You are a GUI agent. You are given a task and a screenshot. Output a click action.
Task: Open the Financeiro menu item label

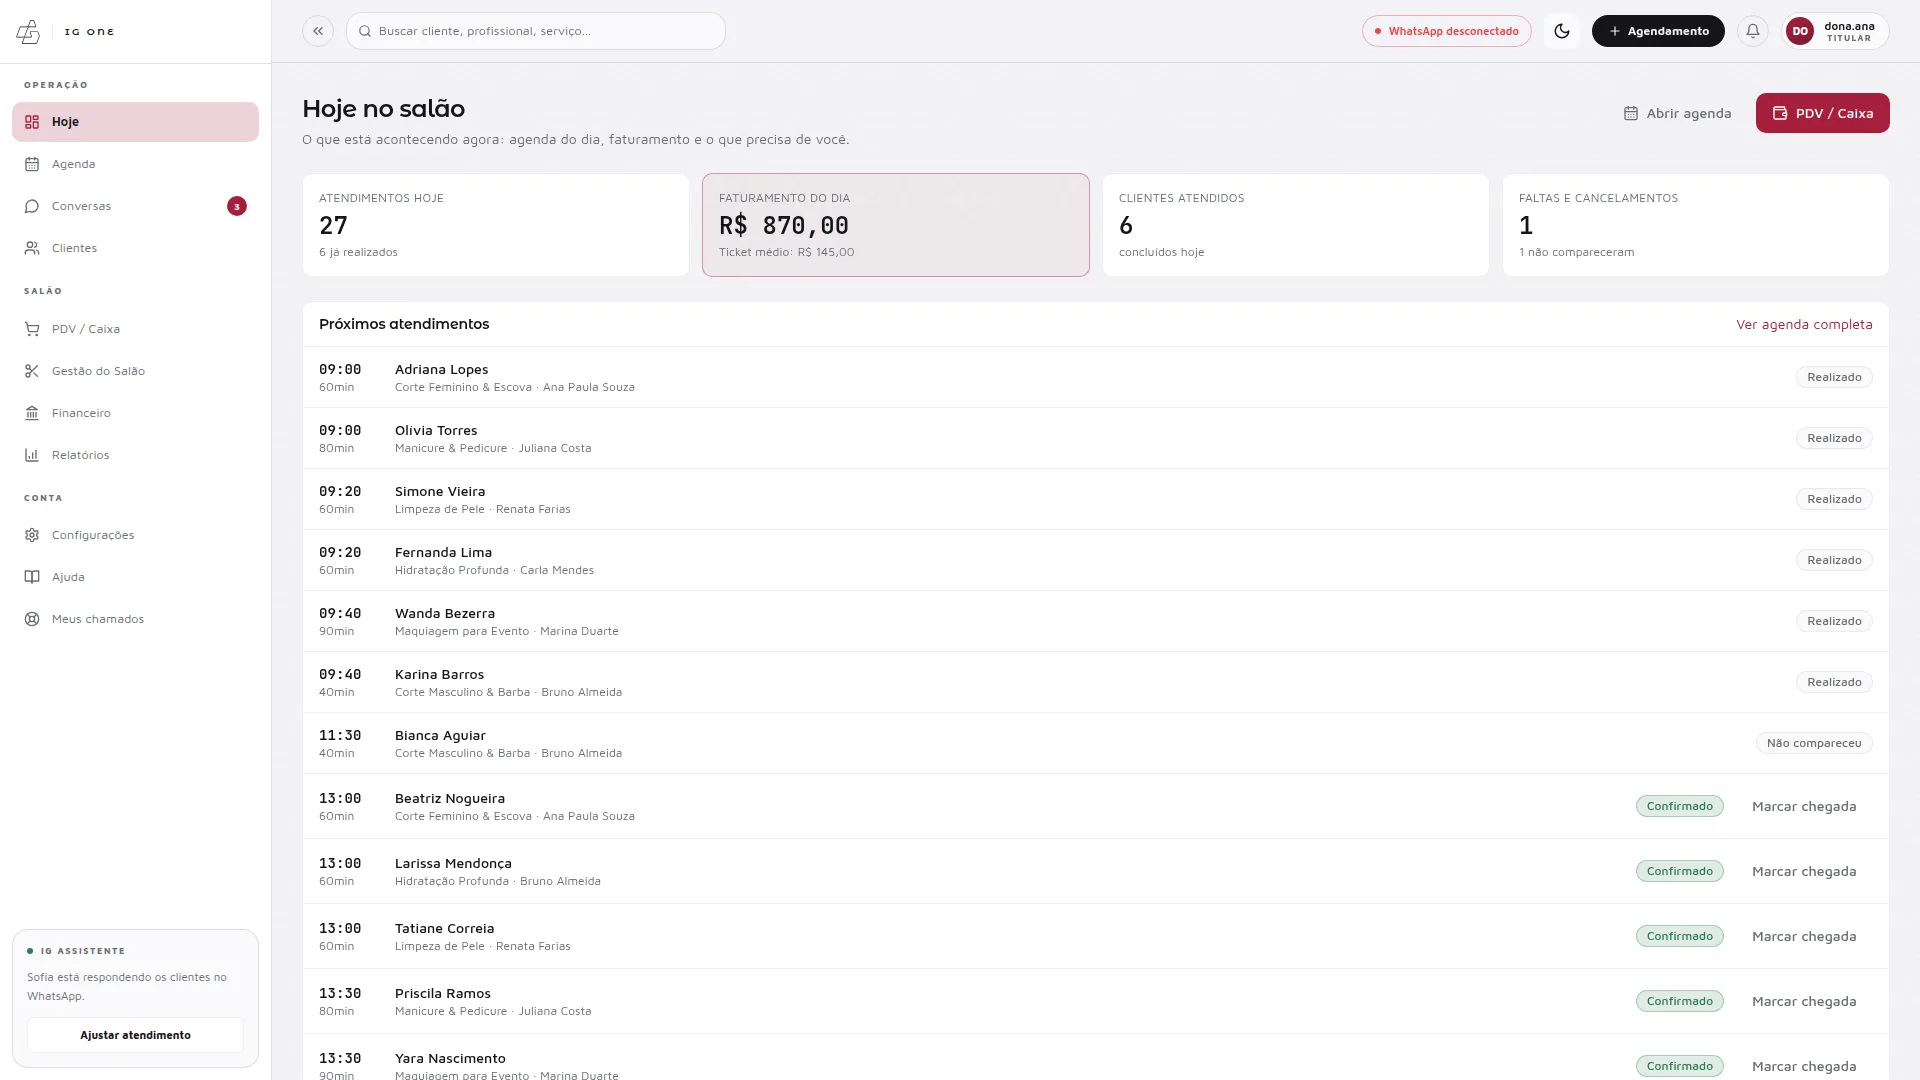81,413
